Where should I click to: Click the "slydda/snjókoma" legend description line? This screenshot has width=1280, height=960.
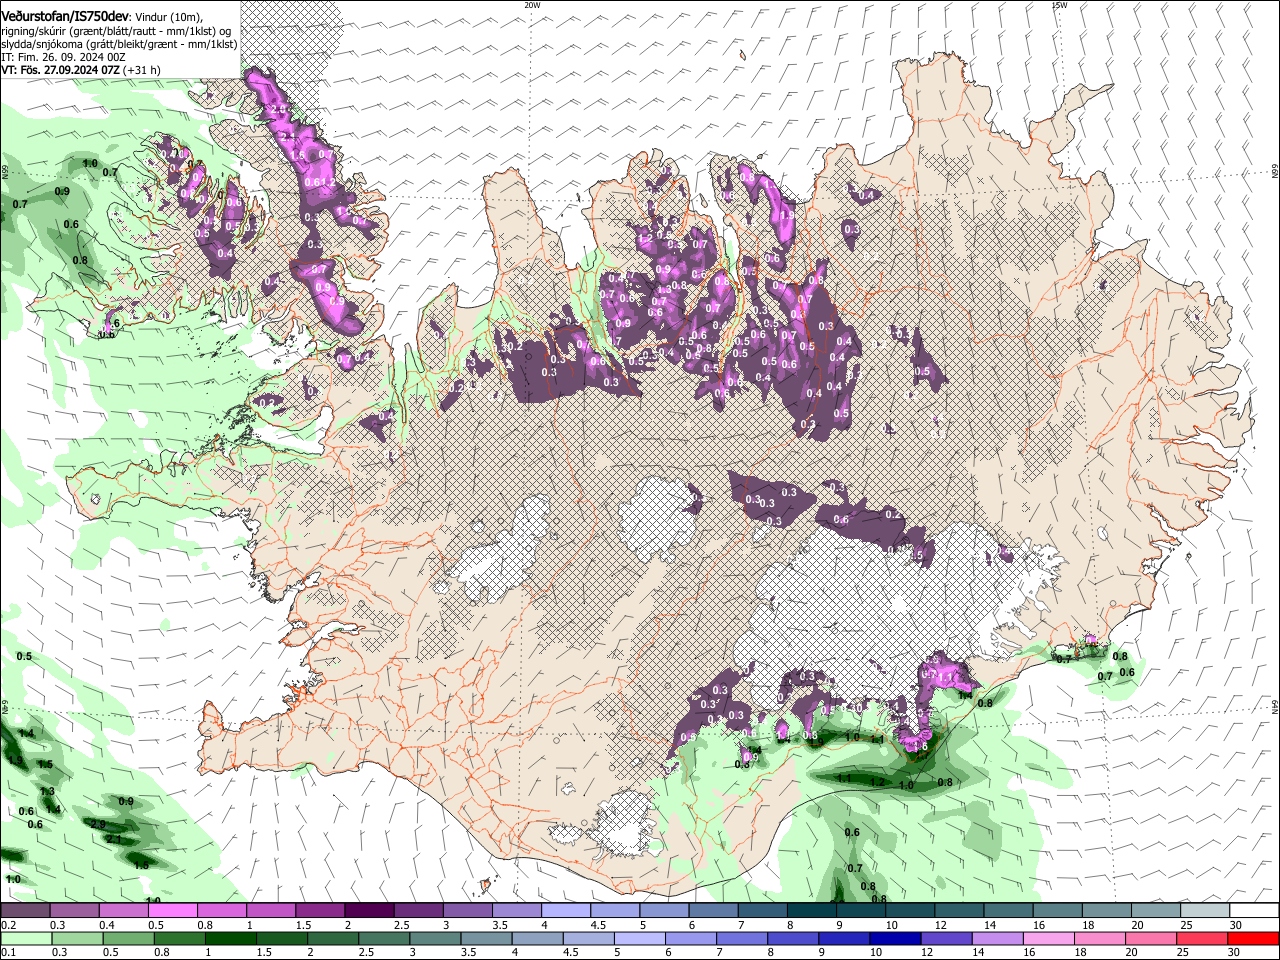pos(119,44)
